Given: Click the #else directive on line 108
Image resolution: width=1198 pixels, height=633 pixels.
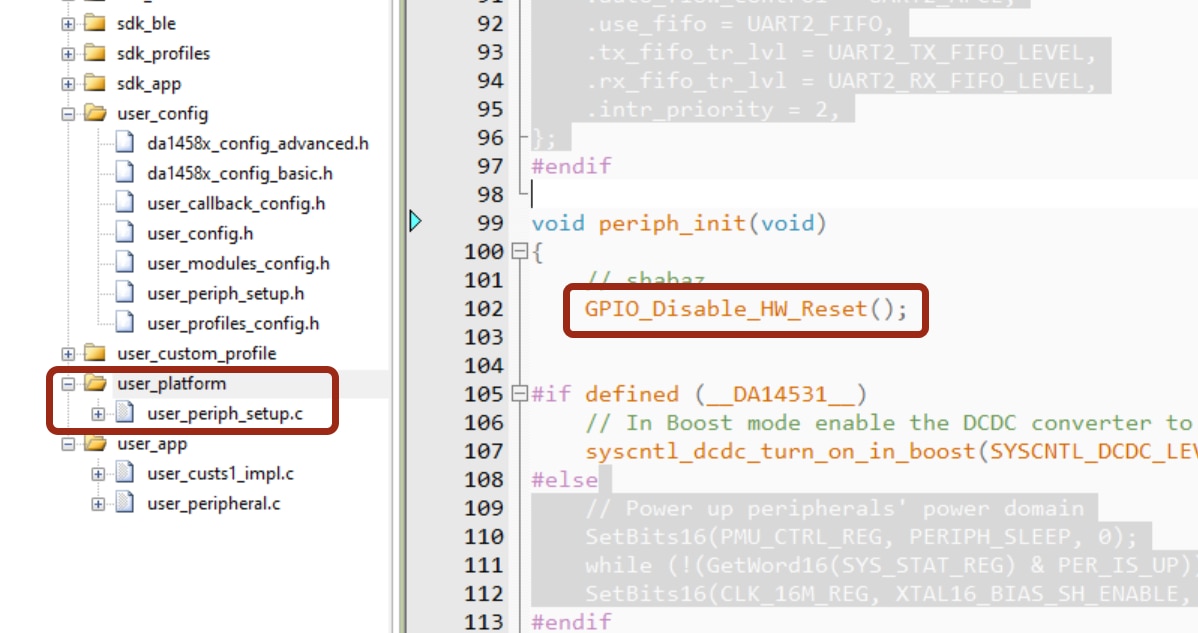Looking at the screenshot, I should 565,480.
